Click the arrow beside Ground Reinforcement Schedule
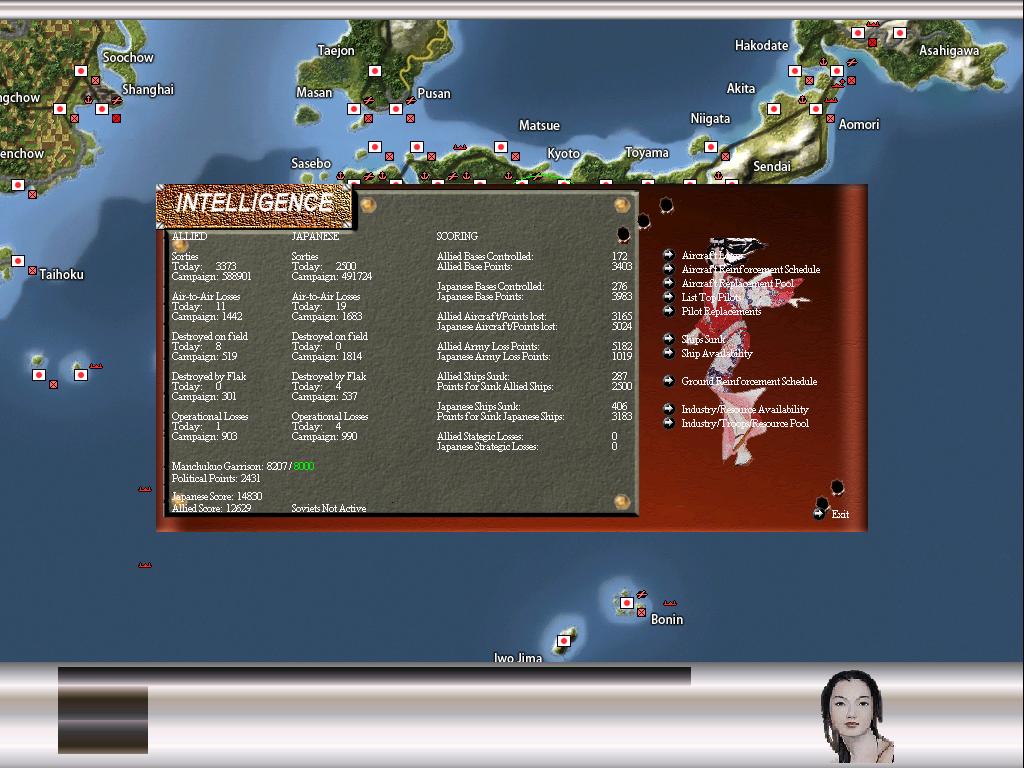The width and height of the screenshot is (1024, 768). point(668,381)
